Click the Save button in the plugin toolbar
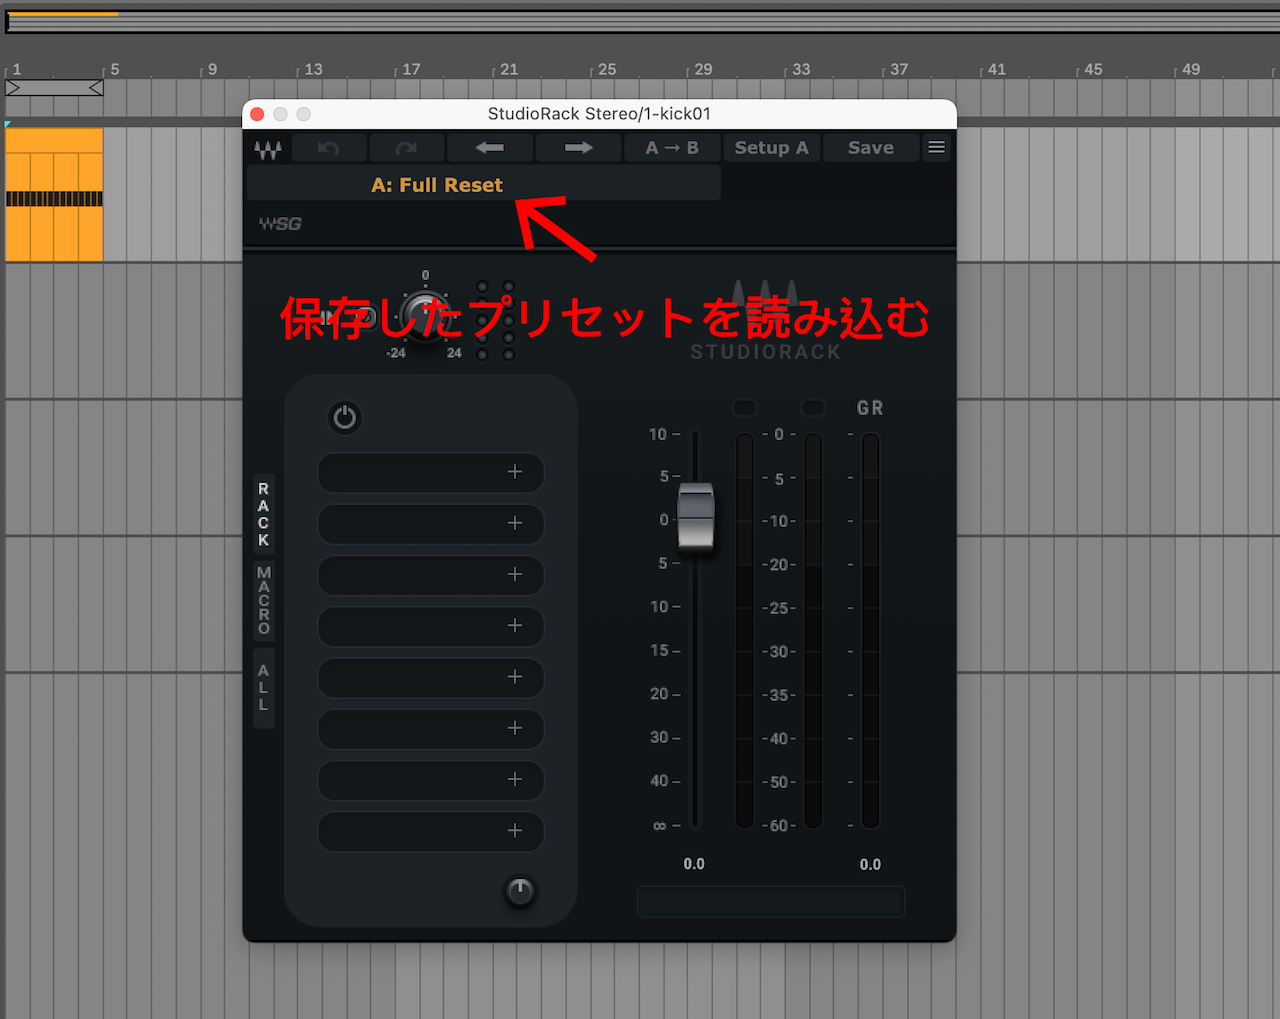Screen dimensions: 1280x1019 (871, 148)
